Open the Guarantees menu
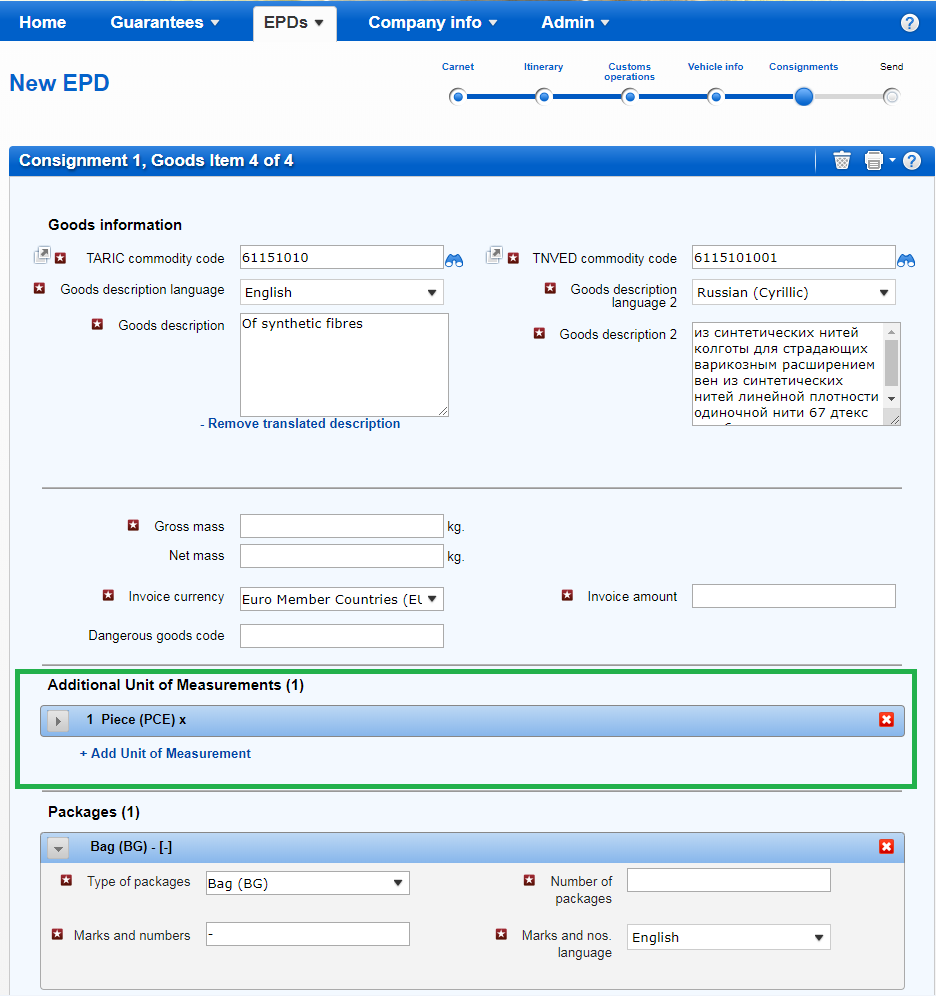 coord(165,22)
